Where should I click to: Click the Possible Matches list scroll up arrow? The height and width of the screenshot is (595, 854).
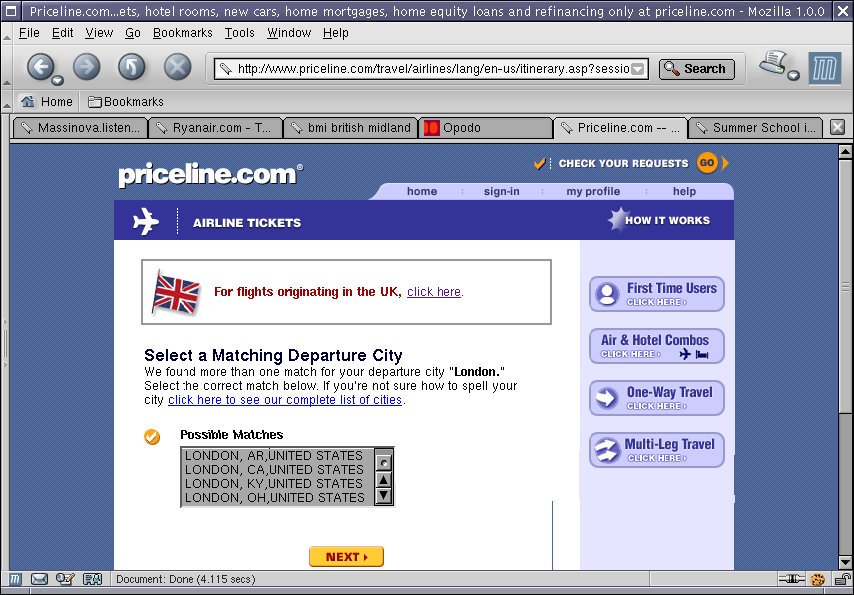point(383,480)
